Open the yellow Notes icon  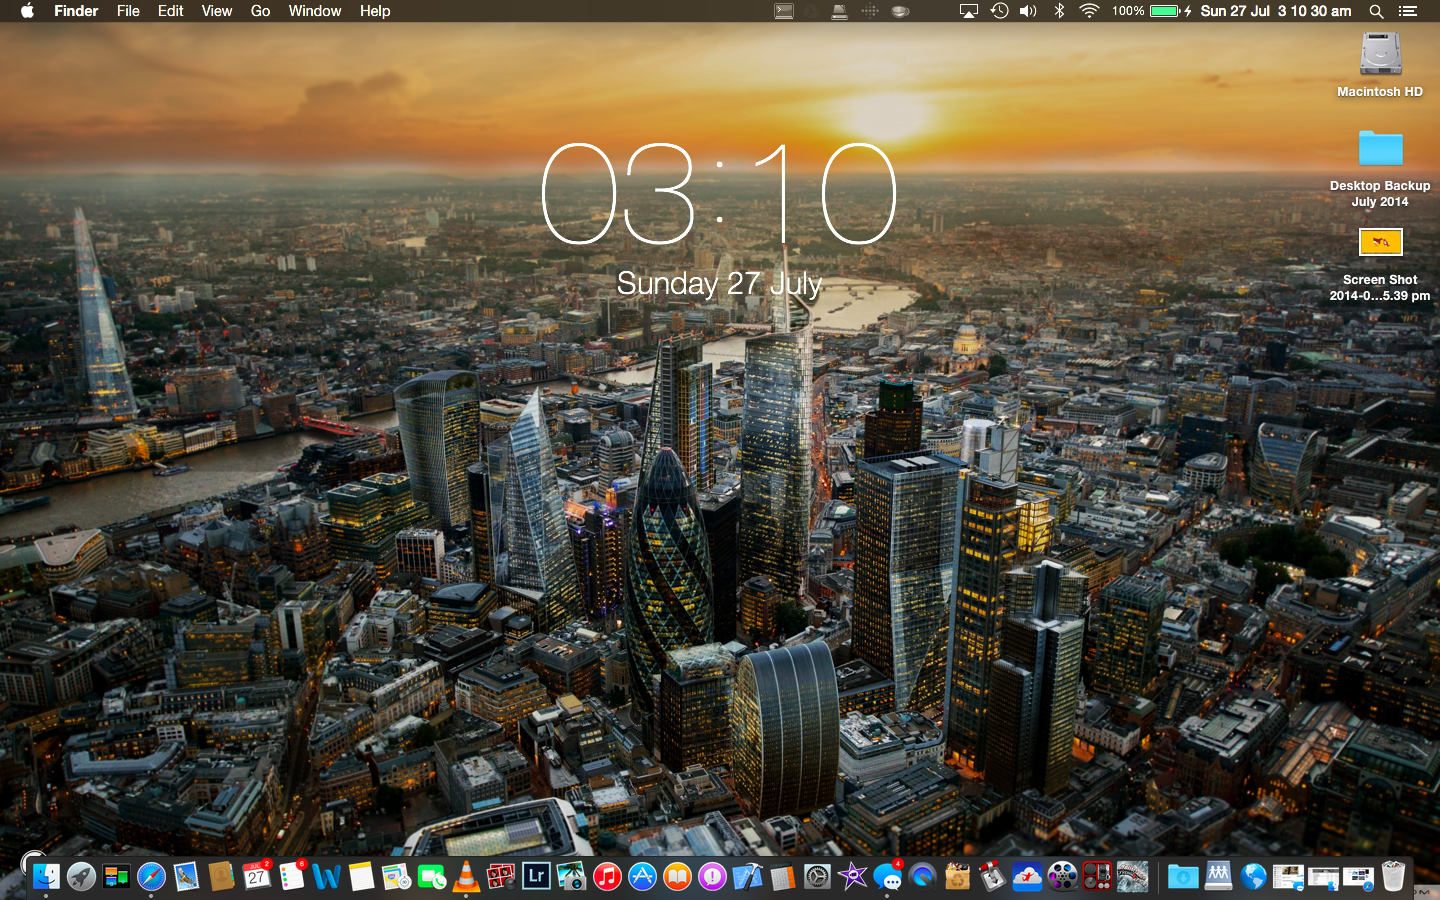(x=361, y=877)
